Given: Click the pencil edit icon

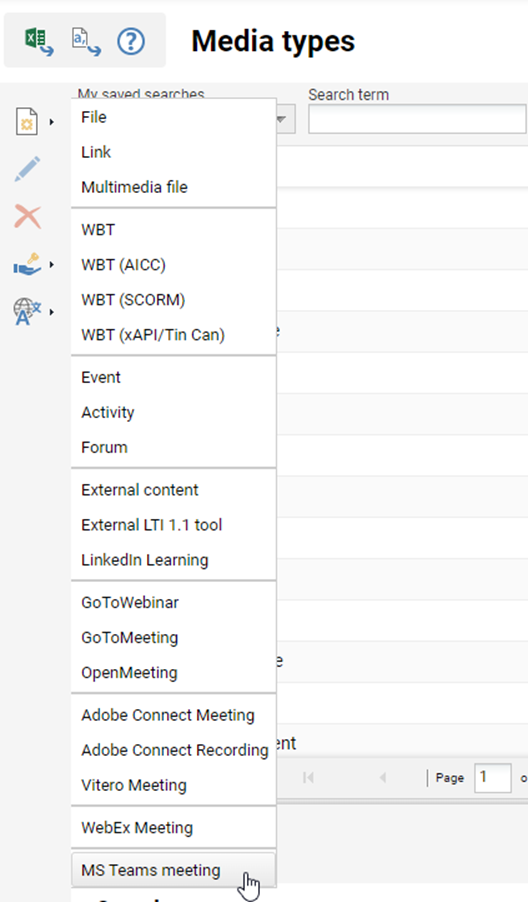Looking at the screenshot, I should point(27,169).
